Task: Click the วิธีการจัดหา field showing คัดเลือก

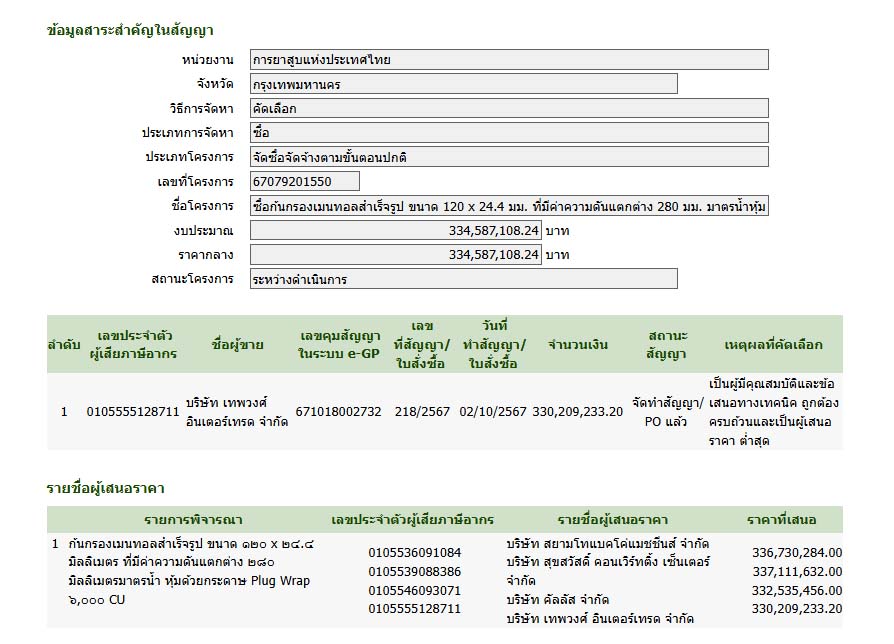Action: click(x=508, y=108)
